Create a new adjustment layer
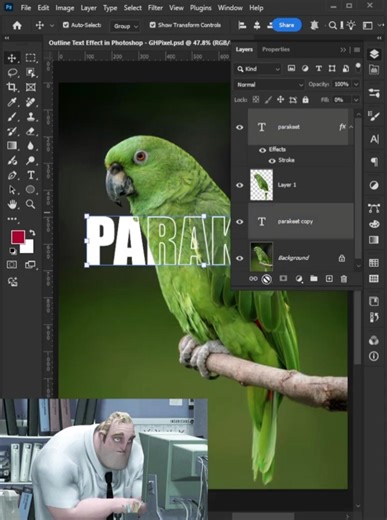Image resolution: width=387 pixels, height=520 pixels. (299, 279)
